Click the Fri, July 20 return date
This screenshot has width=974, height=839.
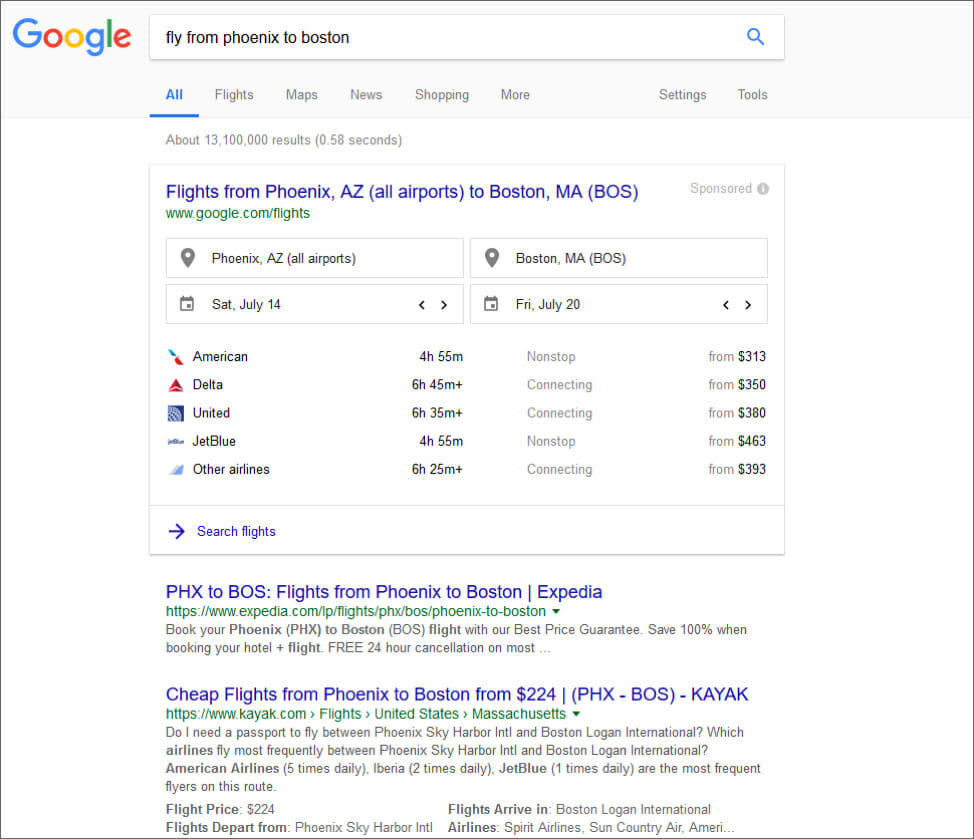pyautogui.click(x=548, y=304)
